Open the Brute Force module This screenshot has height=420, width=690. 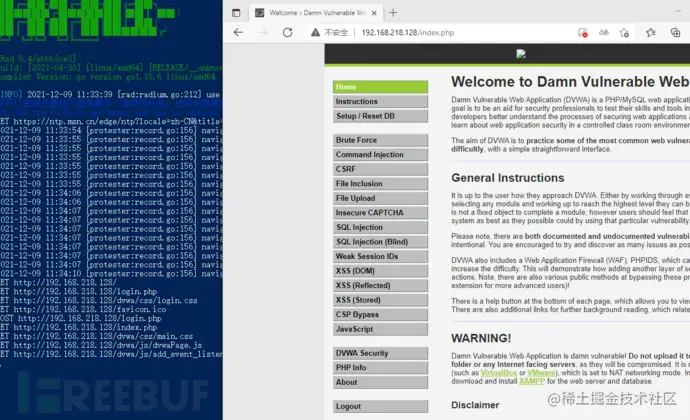[x=380, y=140]
